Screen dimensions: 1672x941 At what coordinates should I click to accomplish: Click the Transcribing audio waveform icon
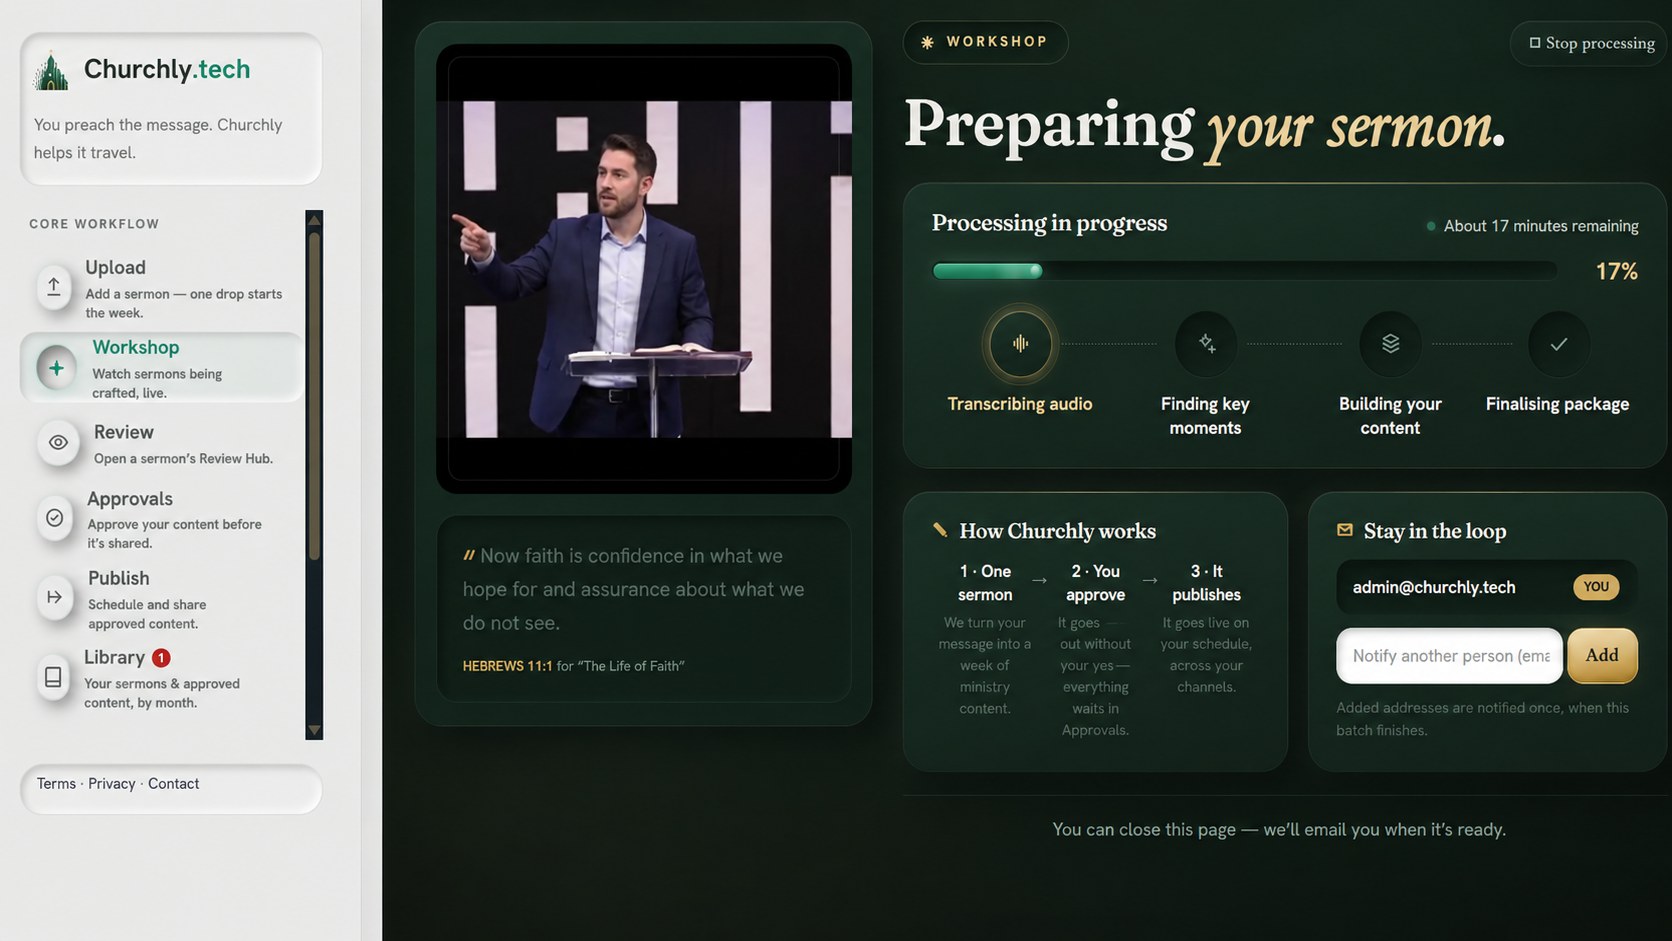click(1020, 344)
